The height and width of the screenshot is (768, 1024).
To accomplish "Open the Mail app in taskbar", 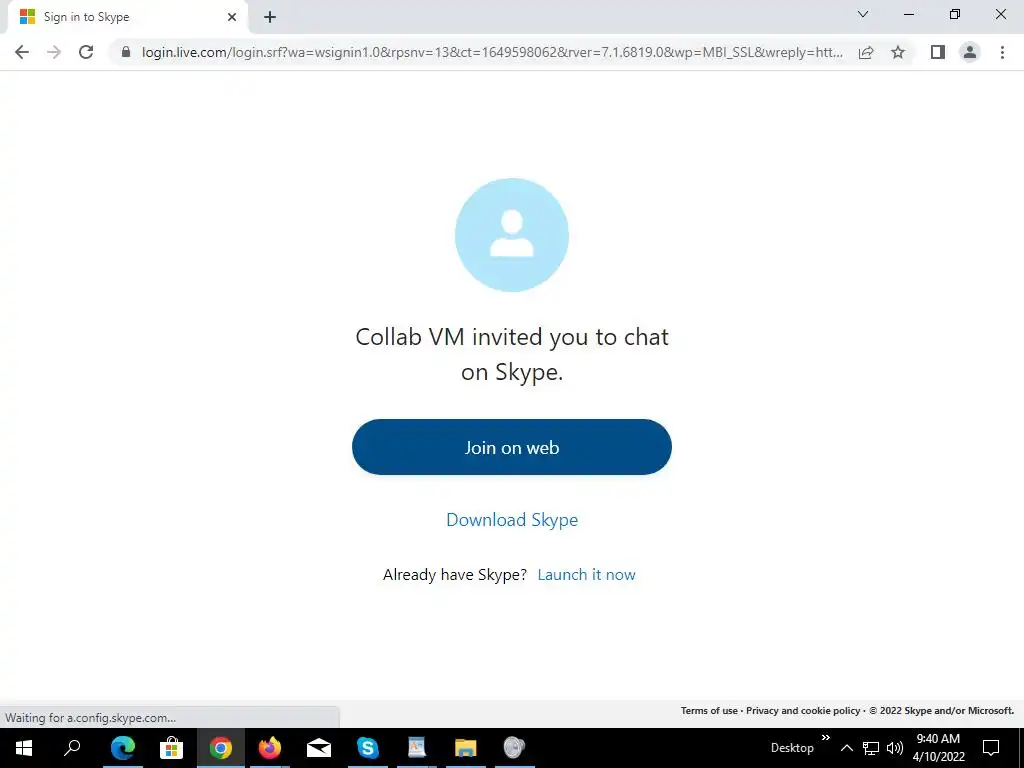I will point(319,748).
